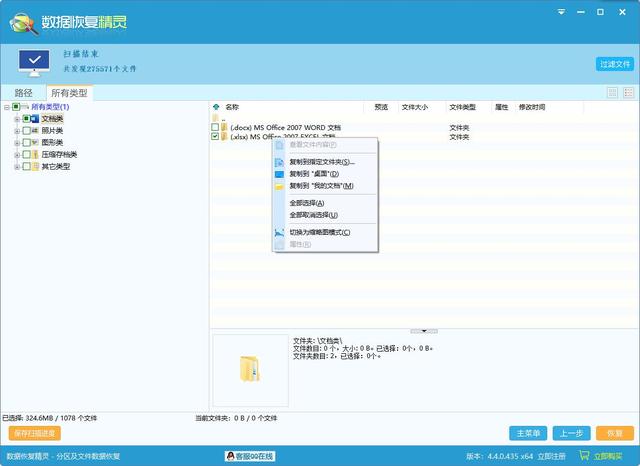Click the 保存扫描进度 button
This screenshot has height=466, width=640.
[x=35, y=433]
